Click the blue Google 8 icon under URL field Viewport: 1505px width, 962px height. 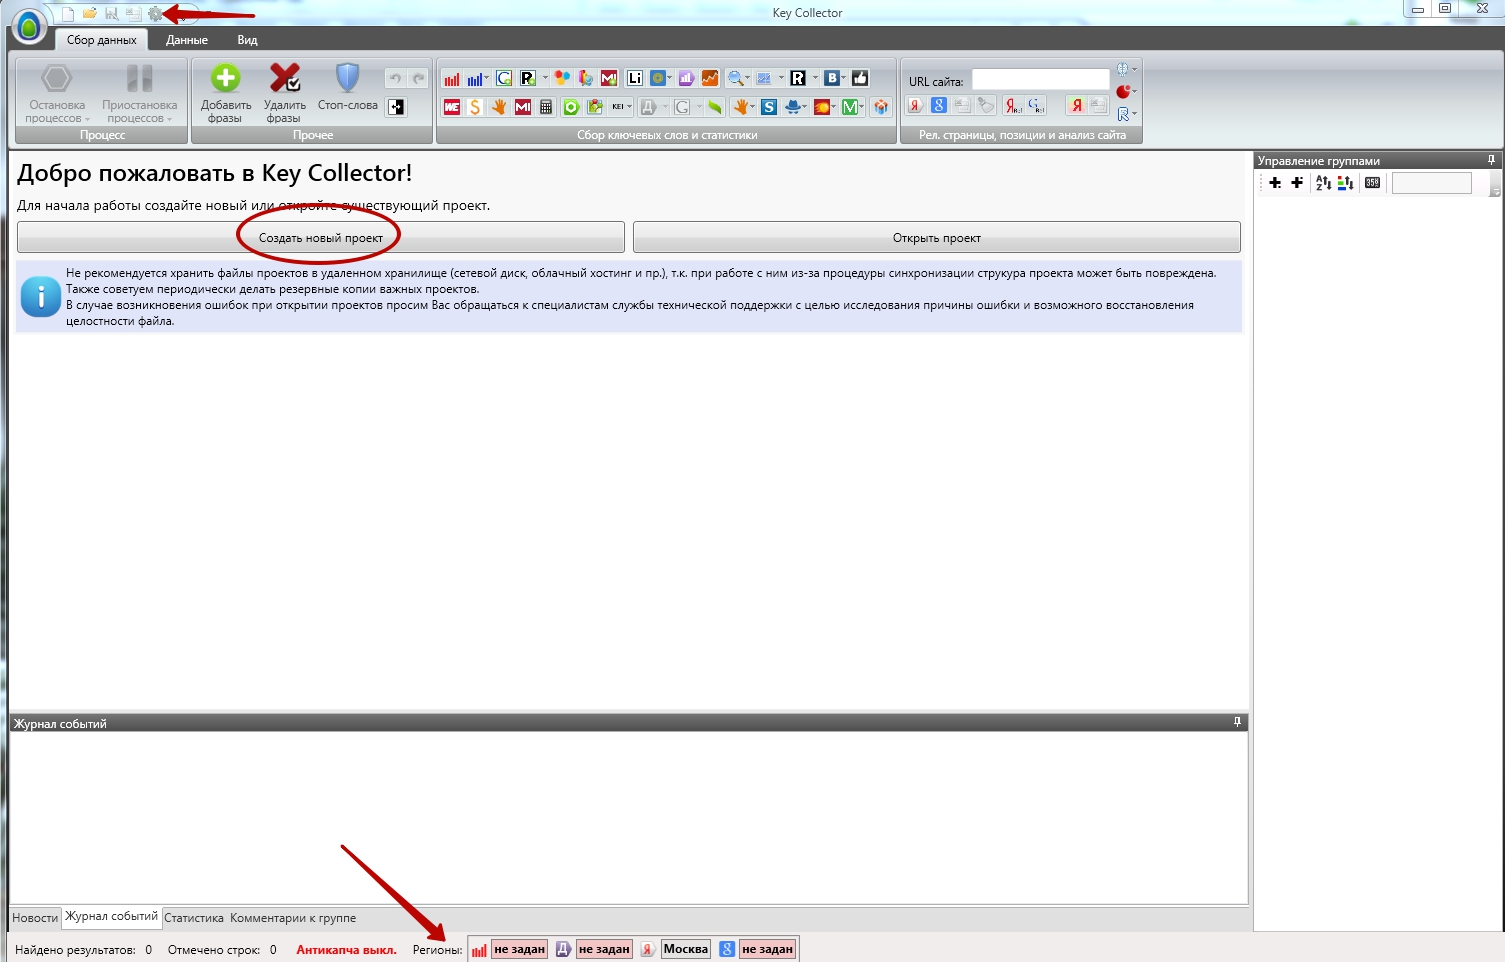939,105
